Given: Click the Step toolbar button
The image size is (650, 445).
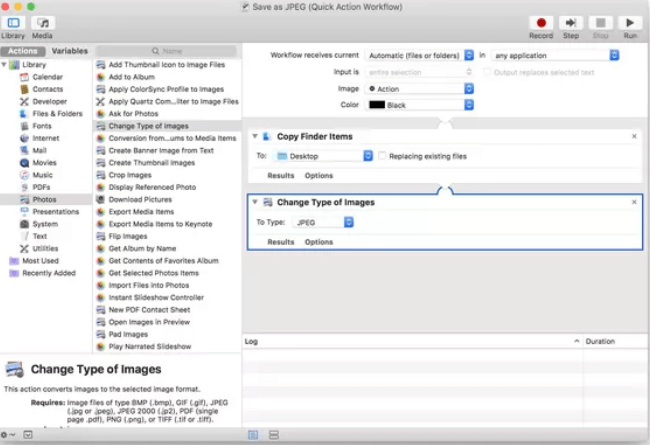Looking at the screenshot, I should pos(571,23).
